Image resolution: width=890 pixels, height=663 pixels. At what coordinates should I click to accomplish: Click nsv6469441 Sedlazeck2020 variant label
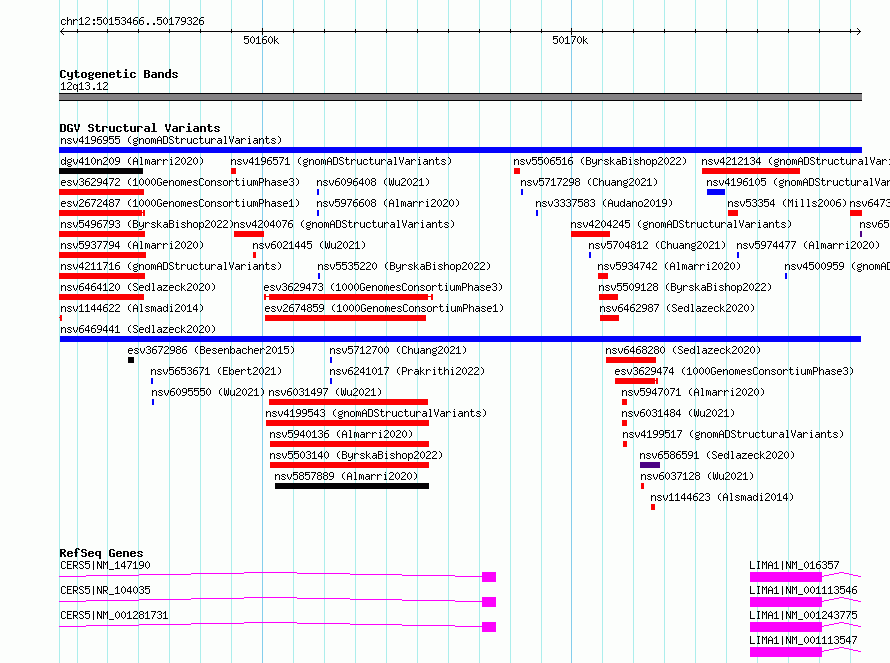coord(138,329)
